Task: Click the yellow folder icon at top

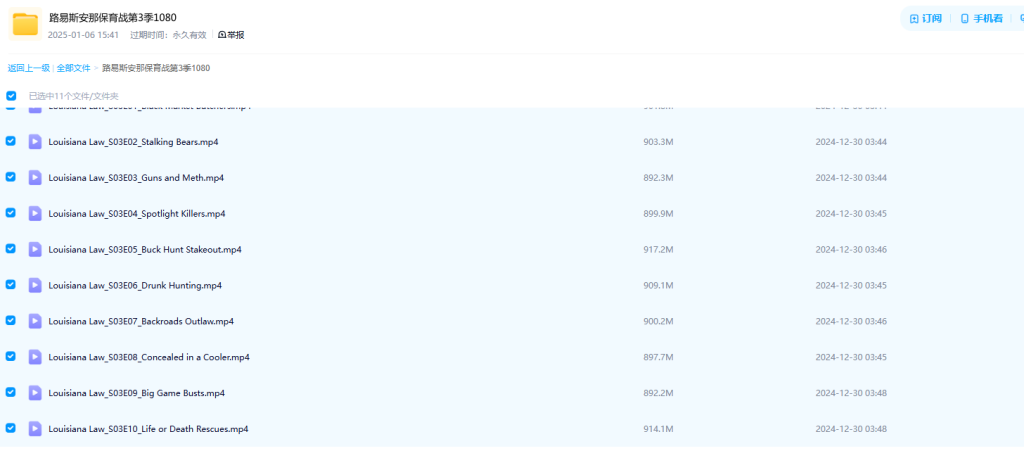Action: click(26, 25)
